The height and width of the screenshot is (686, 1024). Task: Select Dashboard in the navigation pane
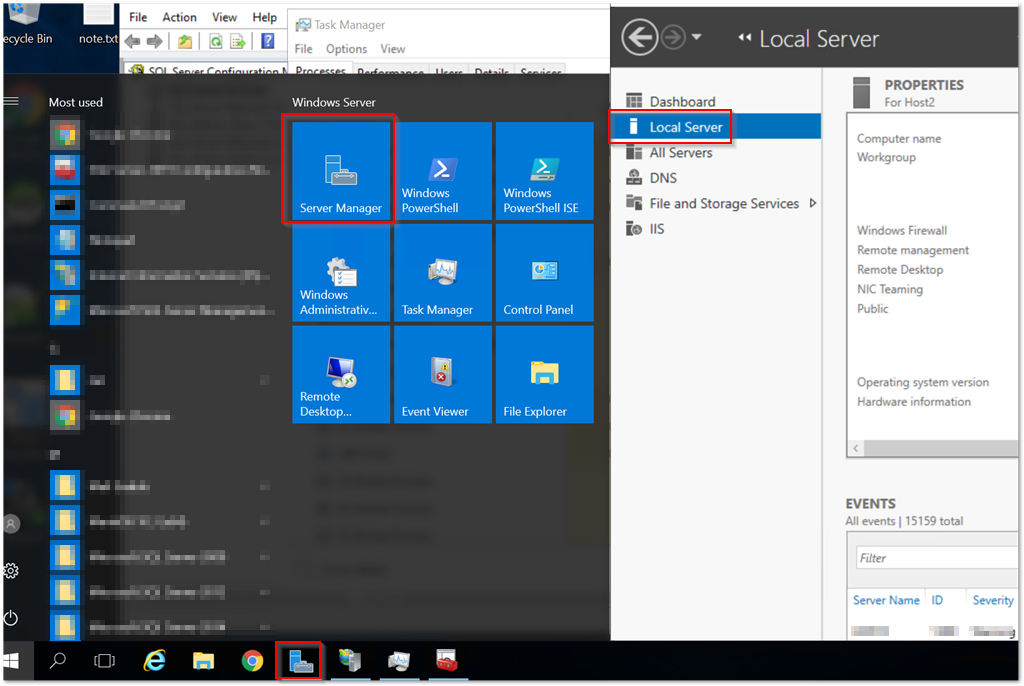tap(682, 101)
